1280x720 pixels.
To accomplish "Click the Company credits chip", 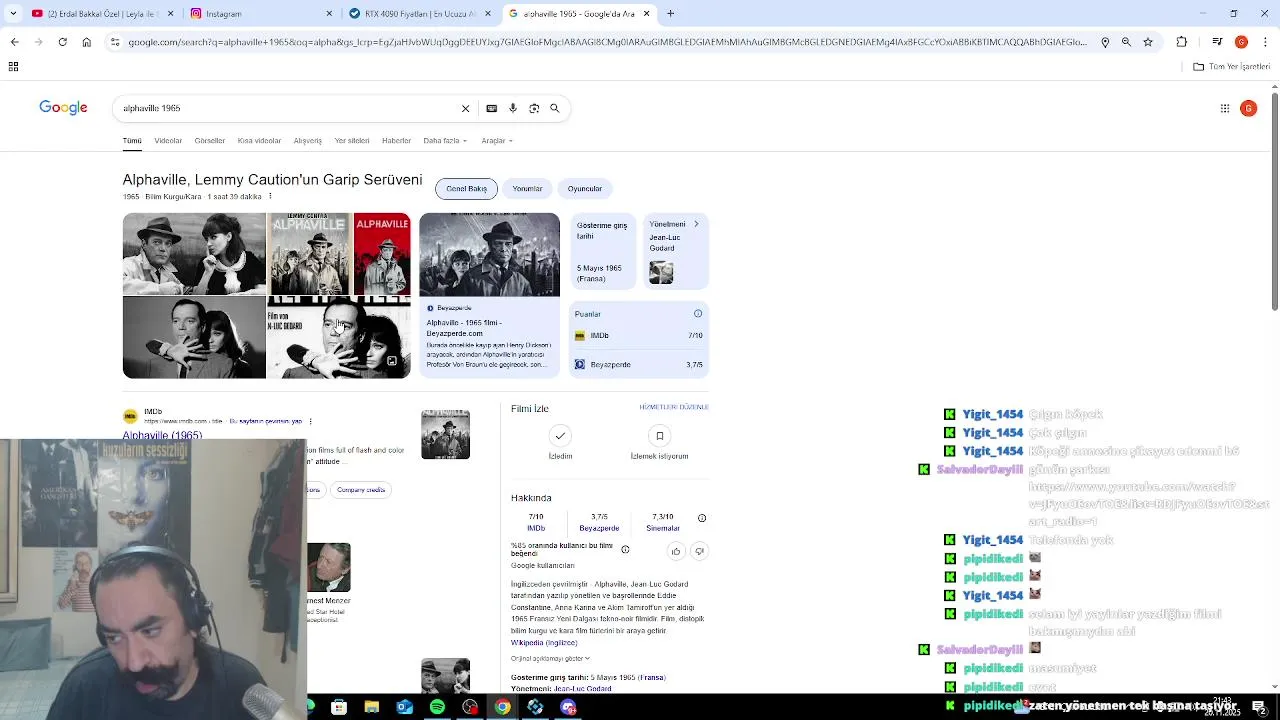I will pos(361,490).
